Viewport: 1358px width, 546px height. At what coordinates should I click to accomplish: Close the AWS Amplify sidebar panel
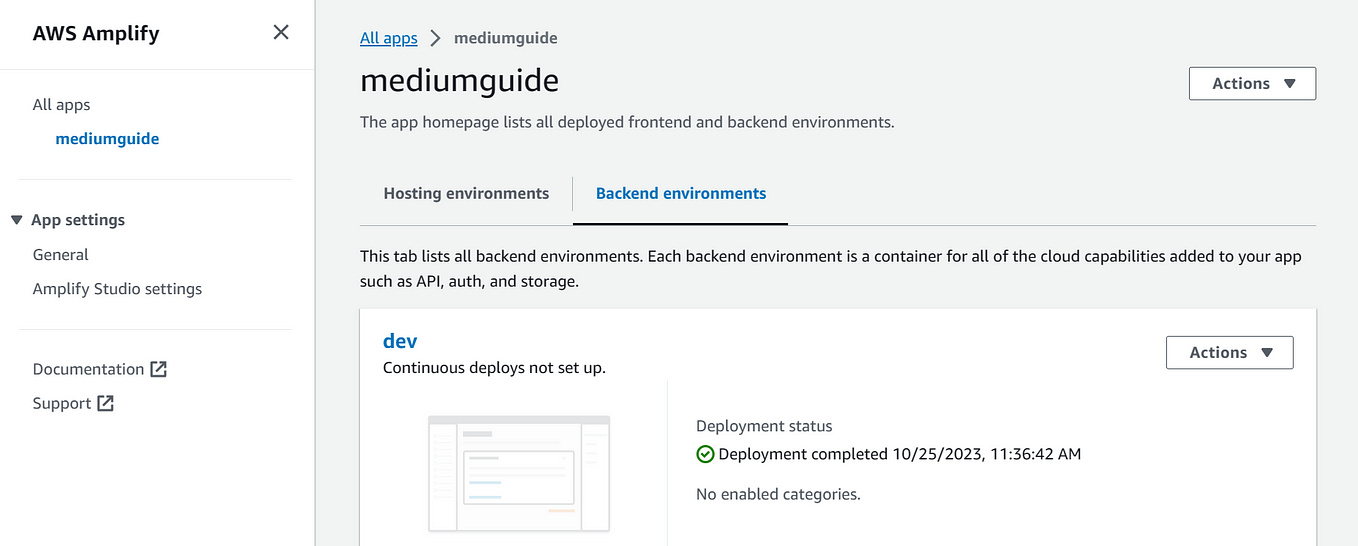tap(281, 32)
